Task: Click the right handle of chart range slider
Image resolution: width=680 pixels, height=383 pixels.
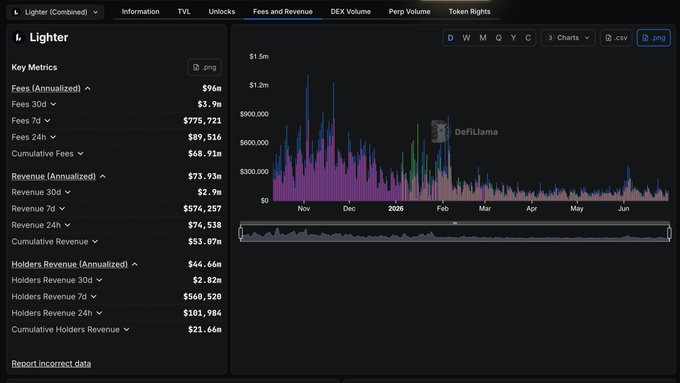Action: pyautogui.click(x=669, y=233)
